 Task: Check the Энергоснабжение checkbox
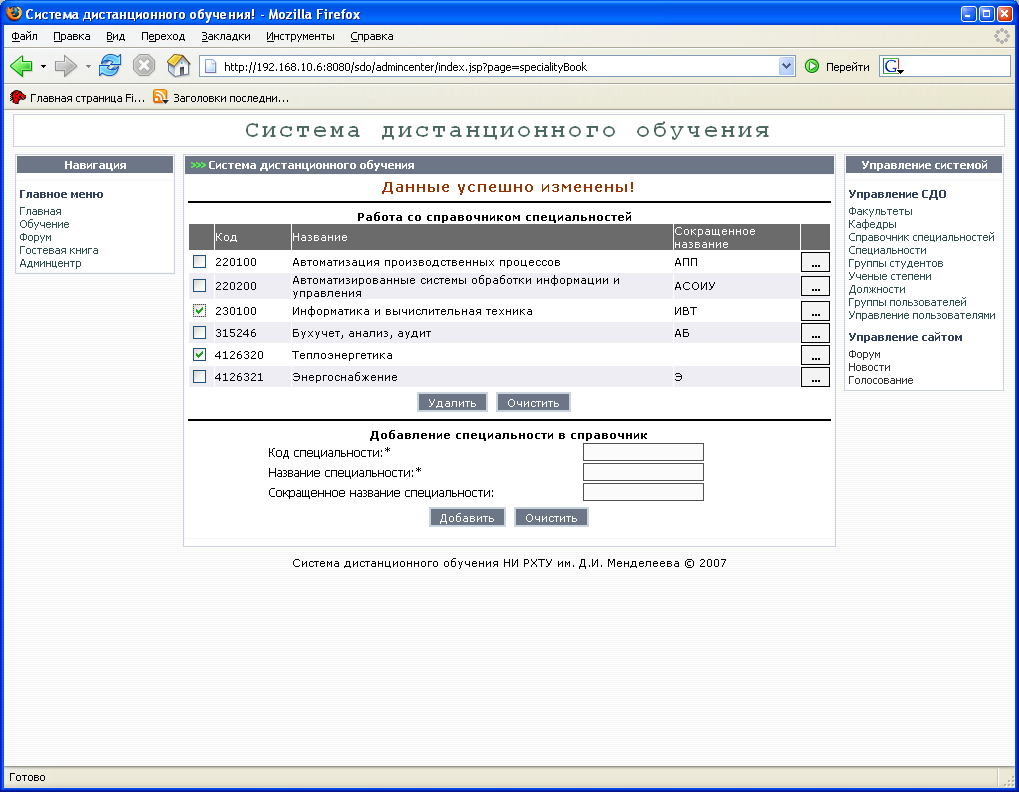pyautogui.click(x=200, y=377)
